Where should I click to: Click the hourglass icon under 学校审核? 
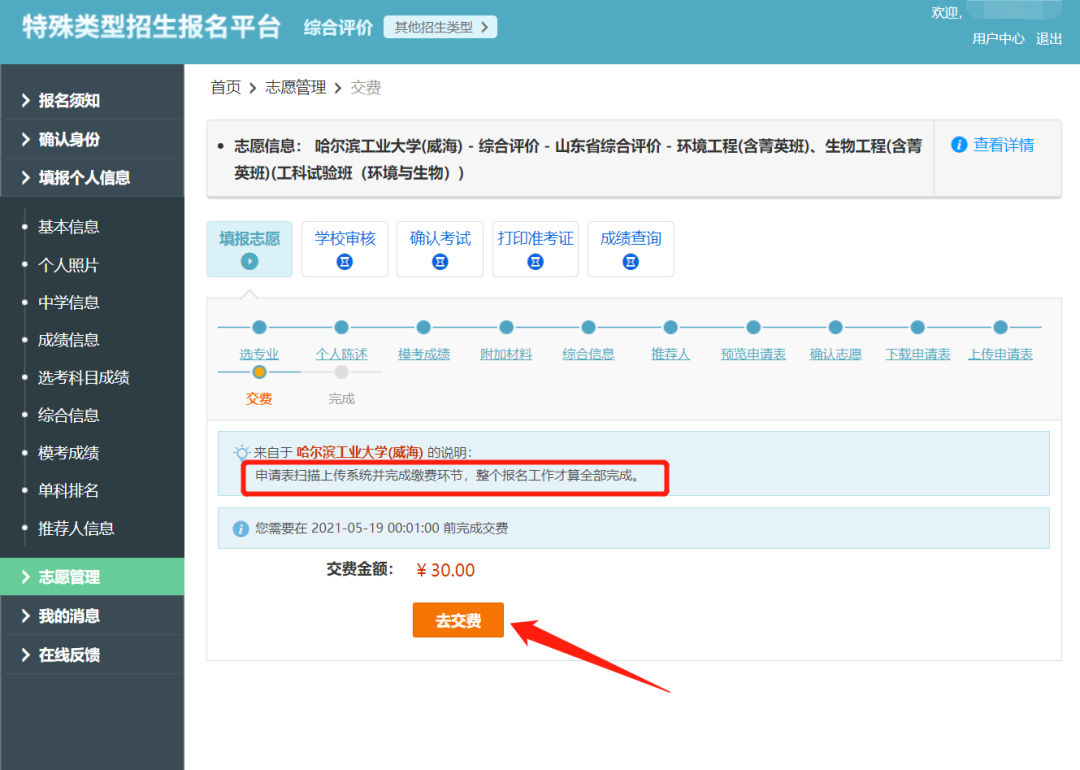pos(344,262)
